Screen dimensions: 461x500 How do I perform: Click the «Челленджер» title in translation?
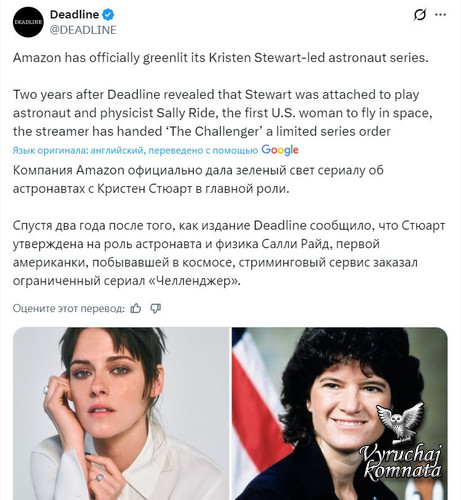(x=193, y=281)
